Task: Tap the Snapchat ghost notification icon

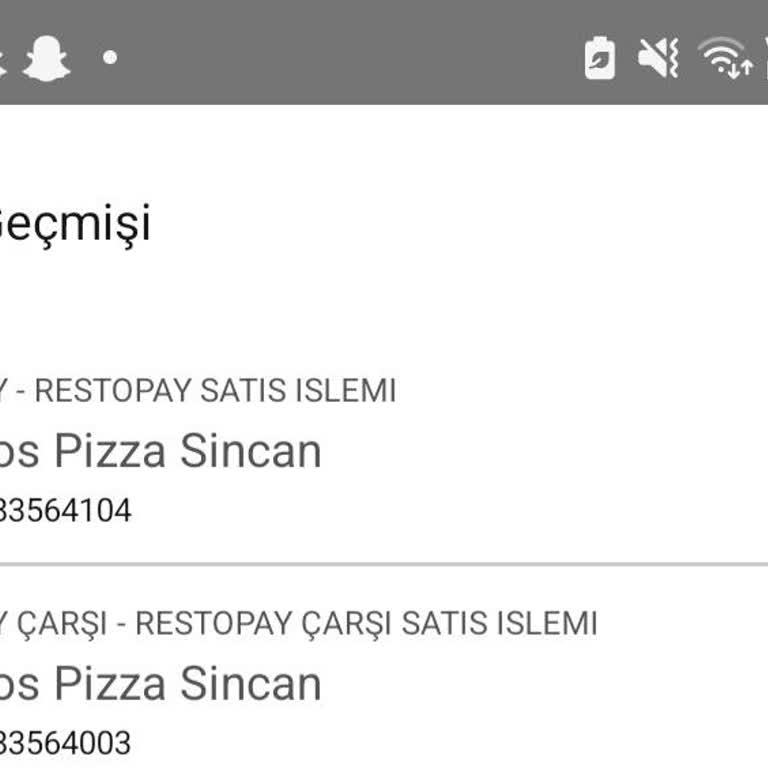Action: pyautogui.click(x=46, y=57)
